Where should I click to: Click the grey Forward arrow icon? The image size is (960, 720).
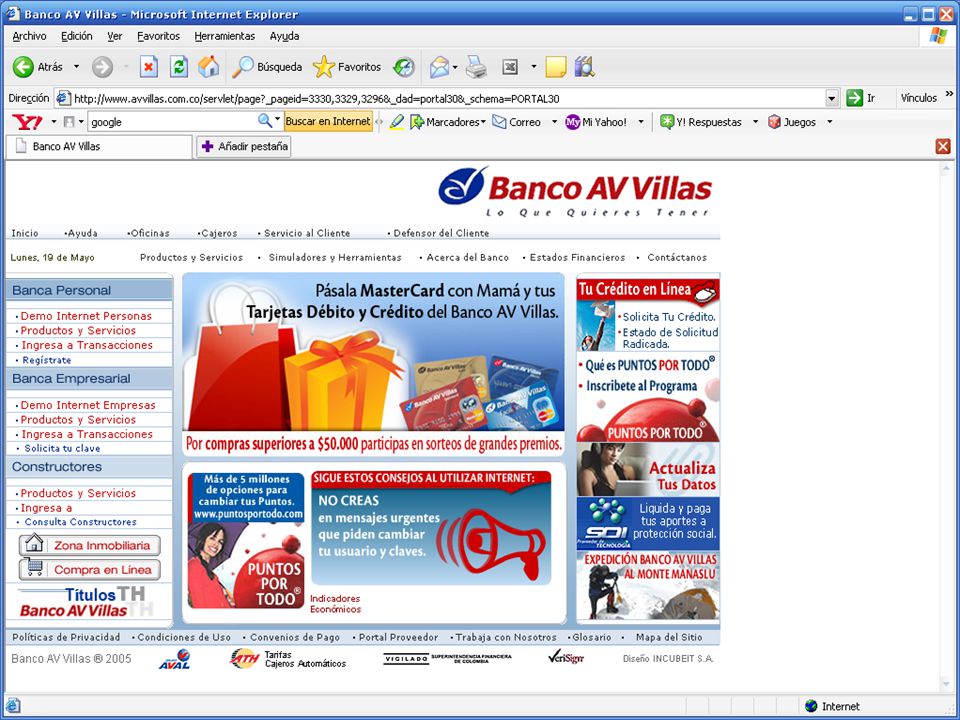102,67
